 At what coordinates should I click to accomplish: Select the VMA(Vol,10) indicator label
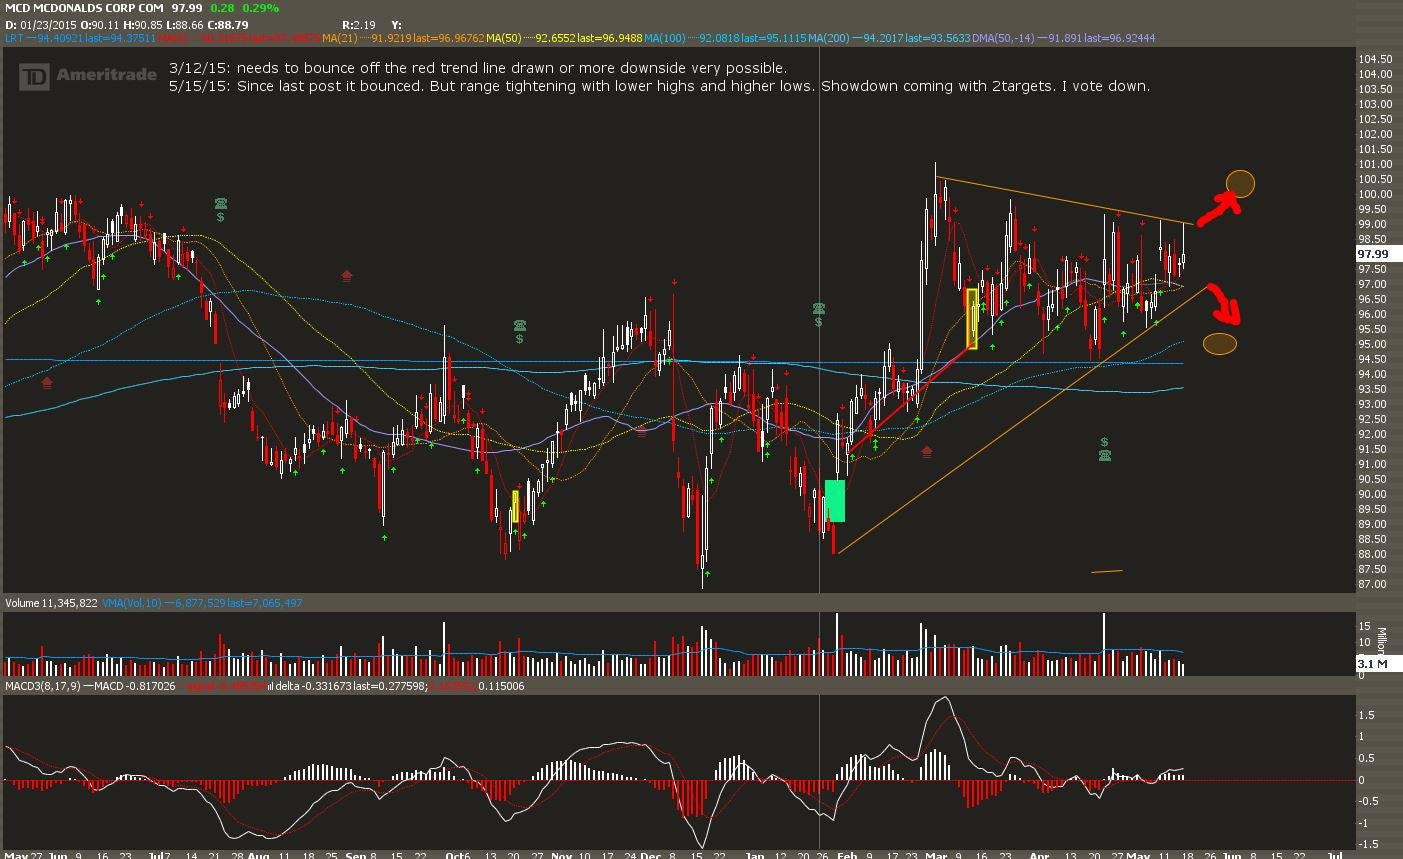click(132, 603)
